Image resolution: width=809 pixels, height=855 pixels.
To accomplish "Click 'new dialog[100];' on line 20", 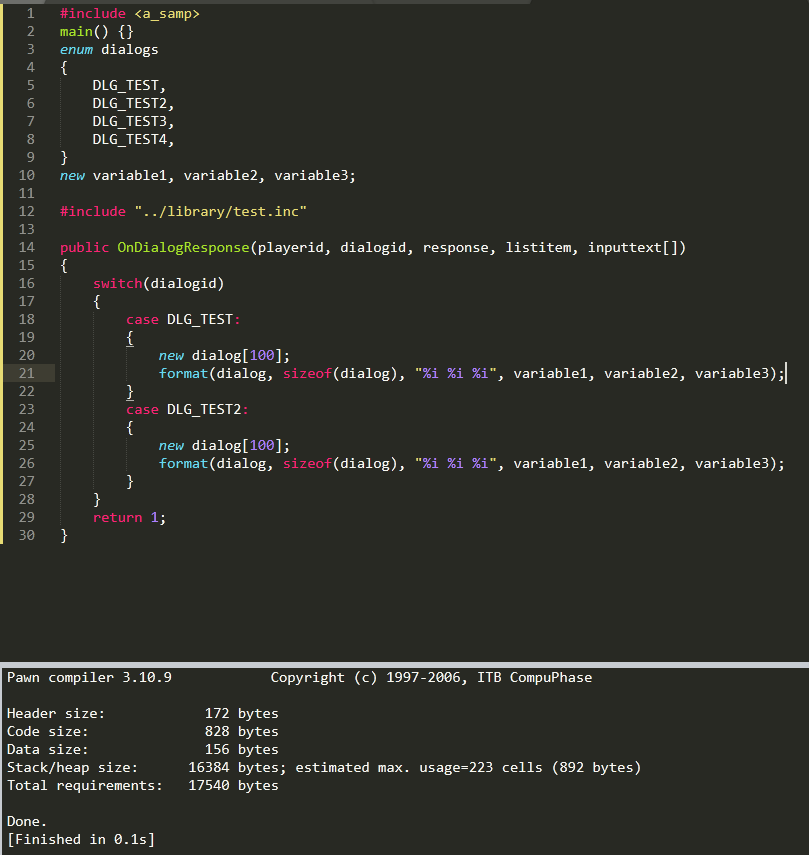I will tap(224, 356).
